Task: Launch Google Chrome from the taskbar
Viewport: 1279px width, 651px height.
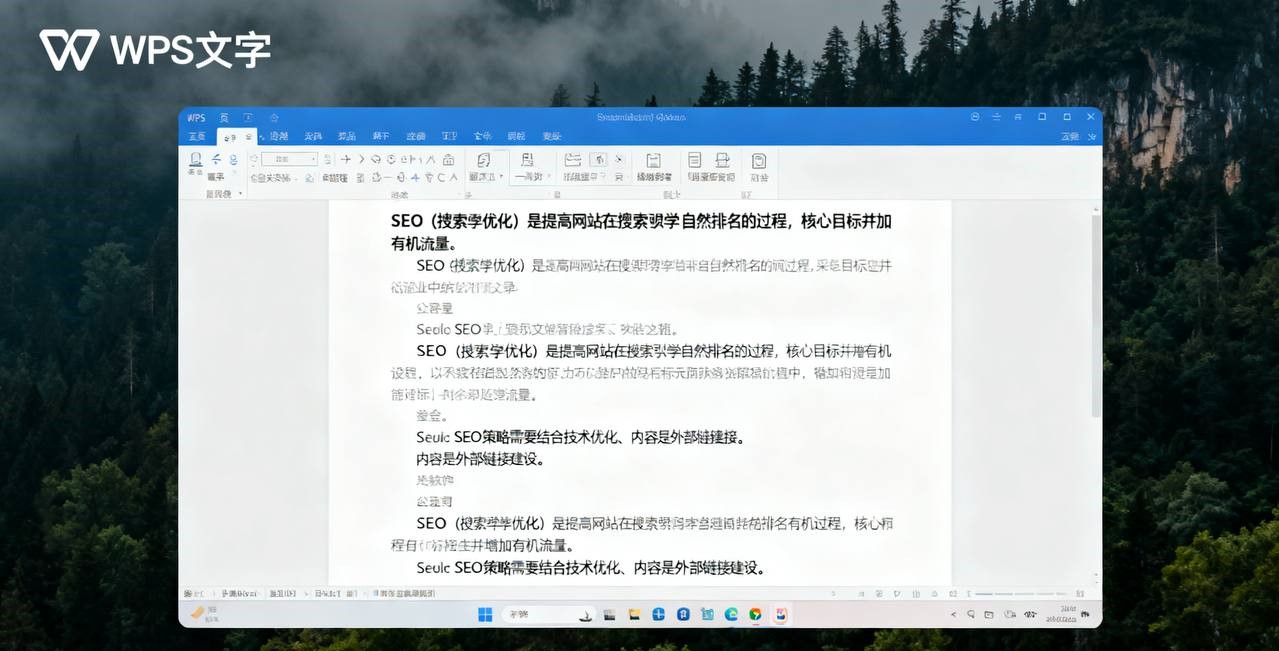Action: (x=754, y=613)
